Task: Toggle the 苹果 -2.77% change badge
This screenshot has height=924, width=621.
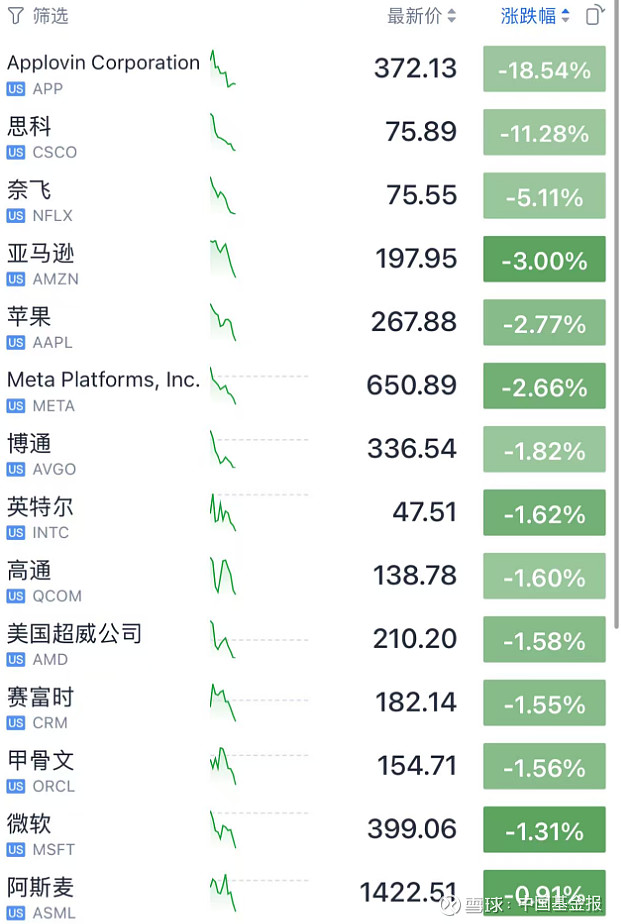Action: pyautogui.click(x=544, y=322)
